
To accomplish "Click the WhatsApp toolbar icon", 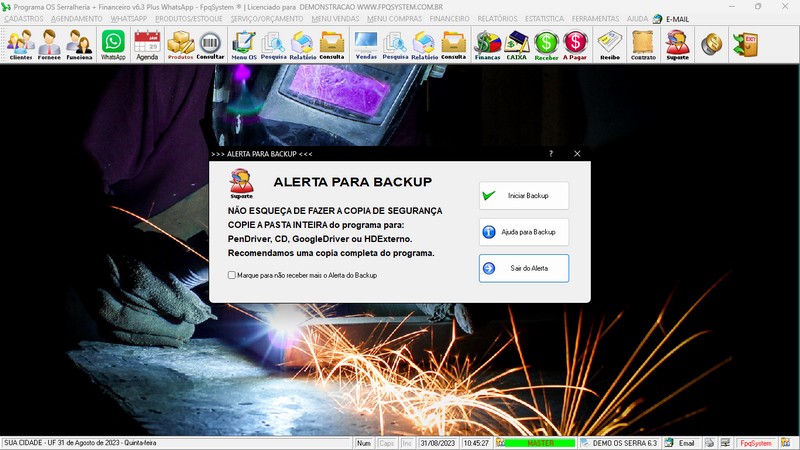I will (113, 44).
